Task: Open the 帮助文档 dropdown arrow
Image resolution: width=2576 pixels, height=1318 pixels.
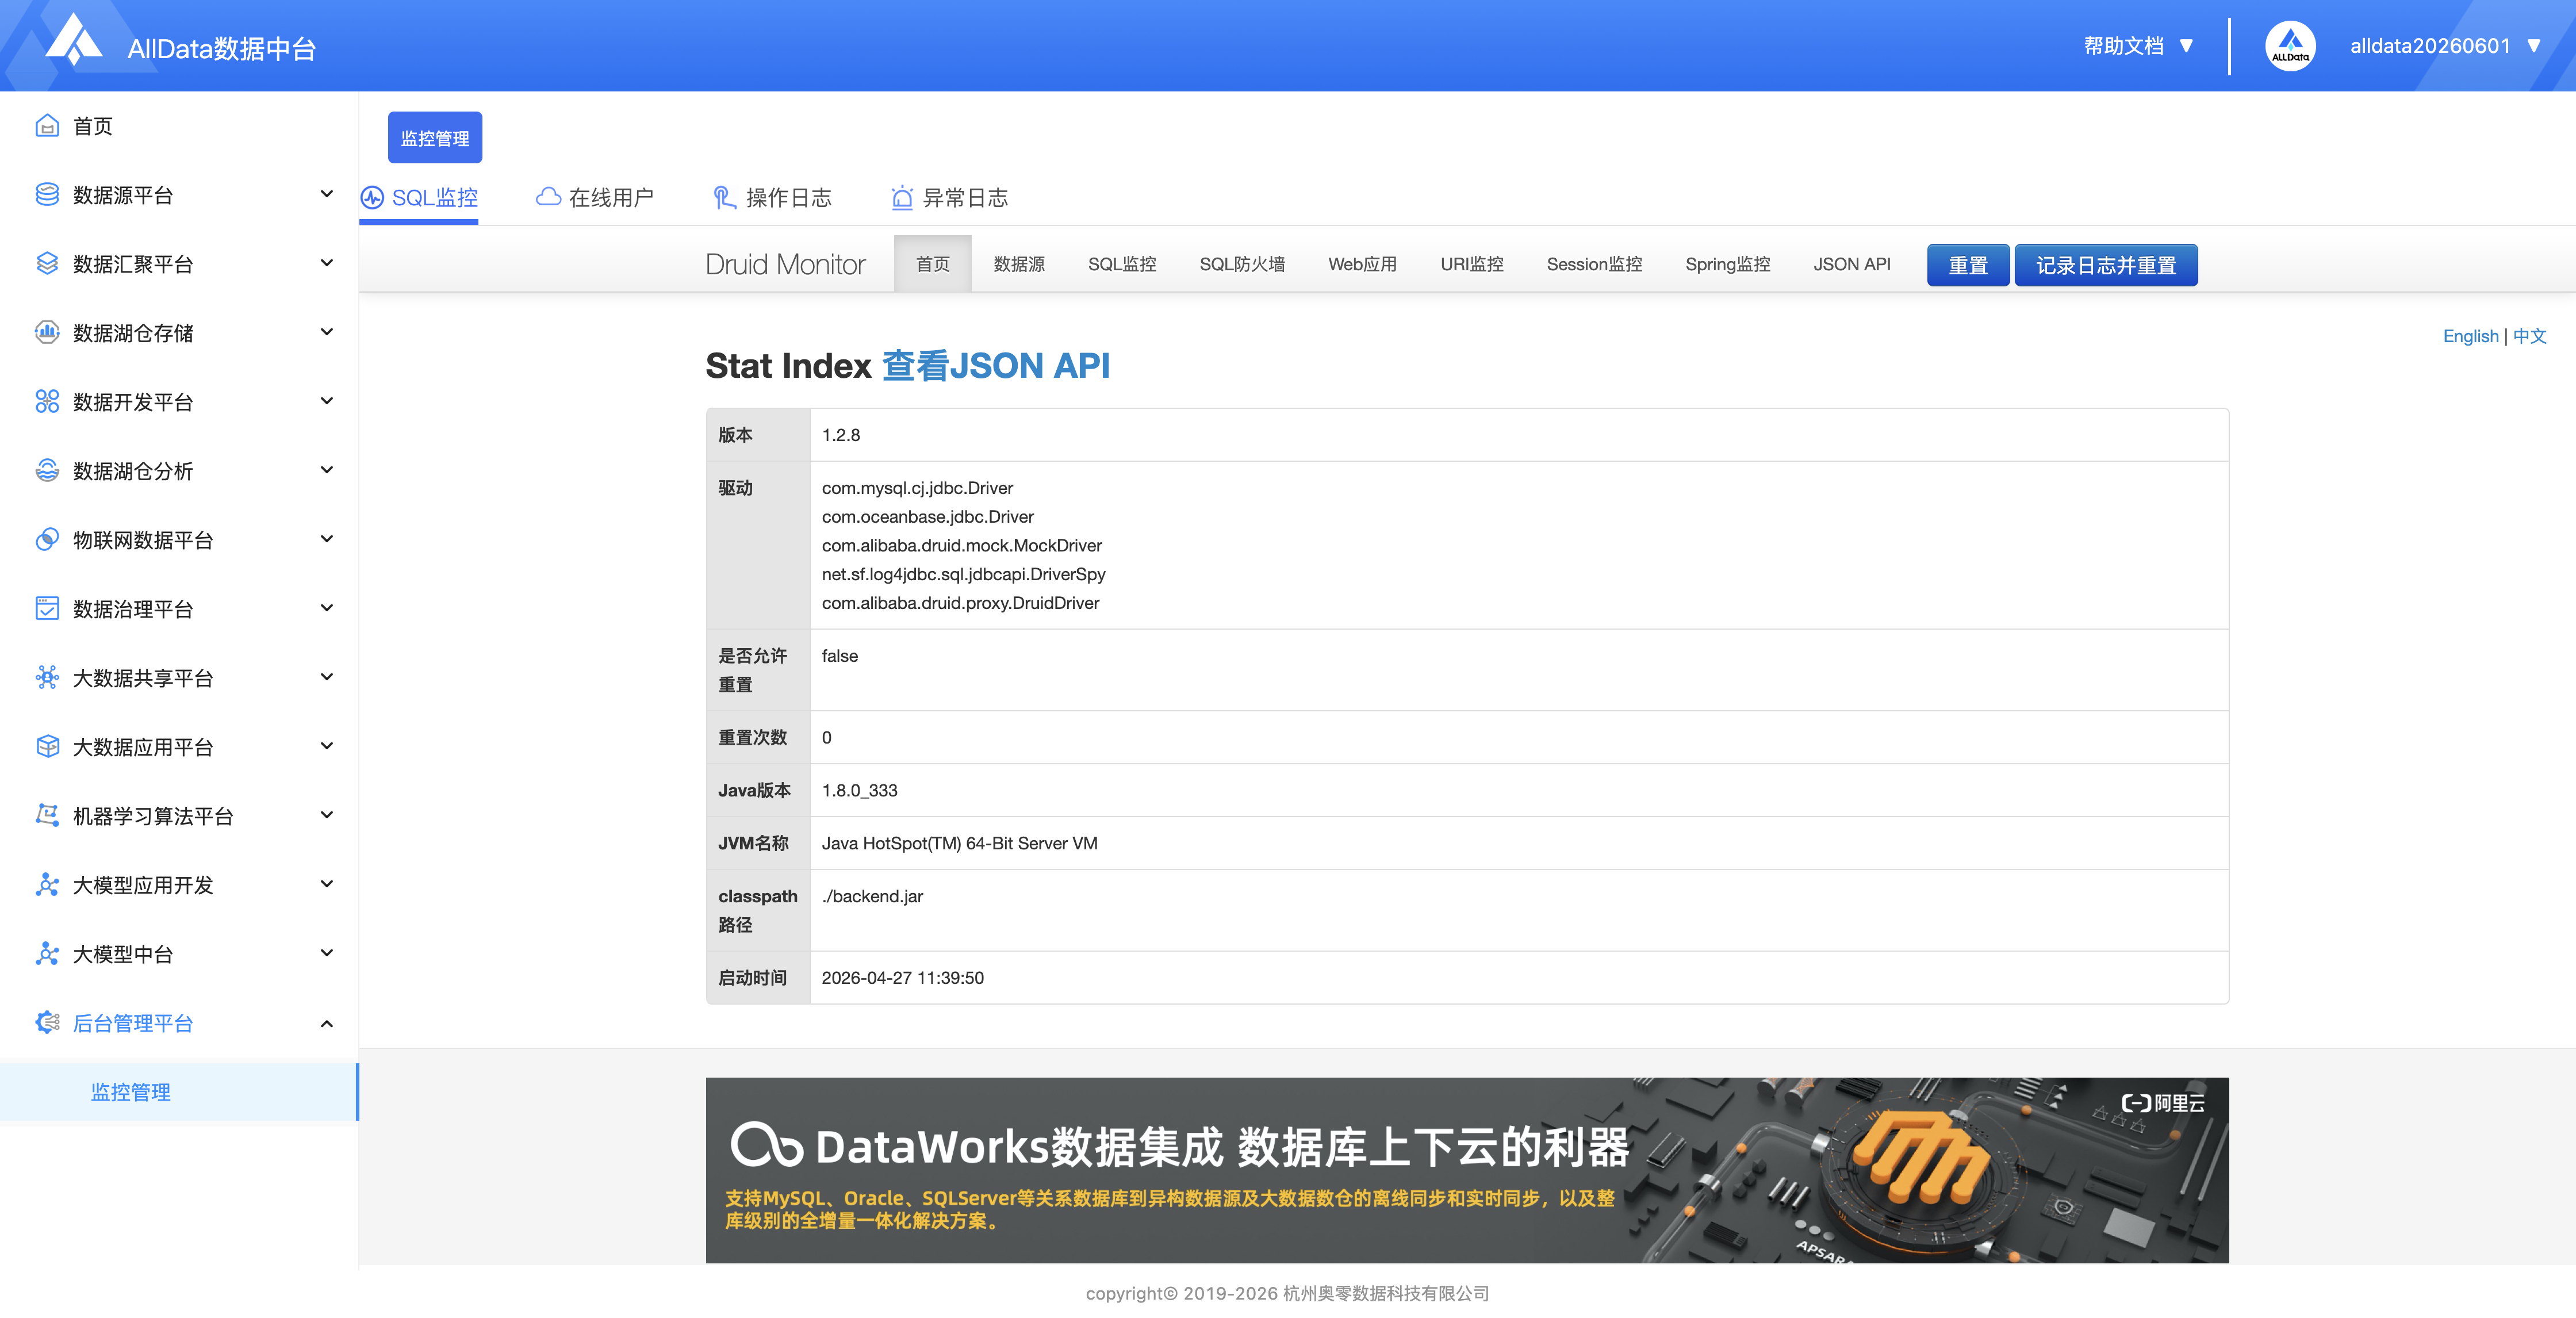Action: pyautogui.click(x=2186, y=46)
